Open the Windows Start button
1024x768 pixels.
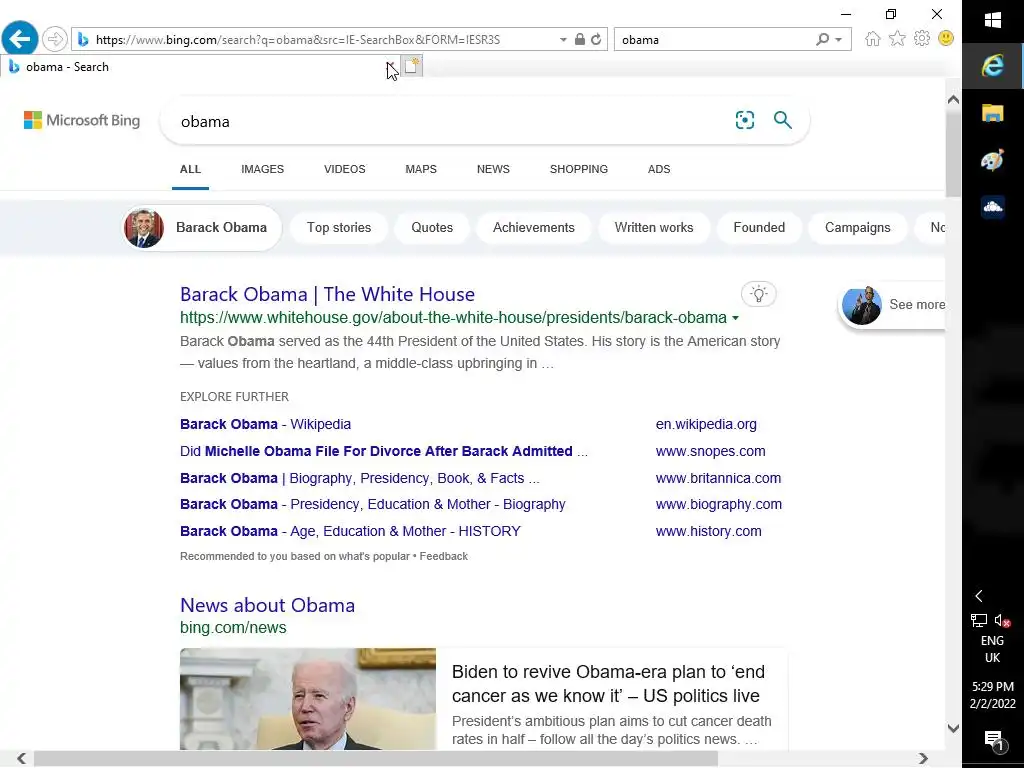pyautogui.click(x=993, y=20)
